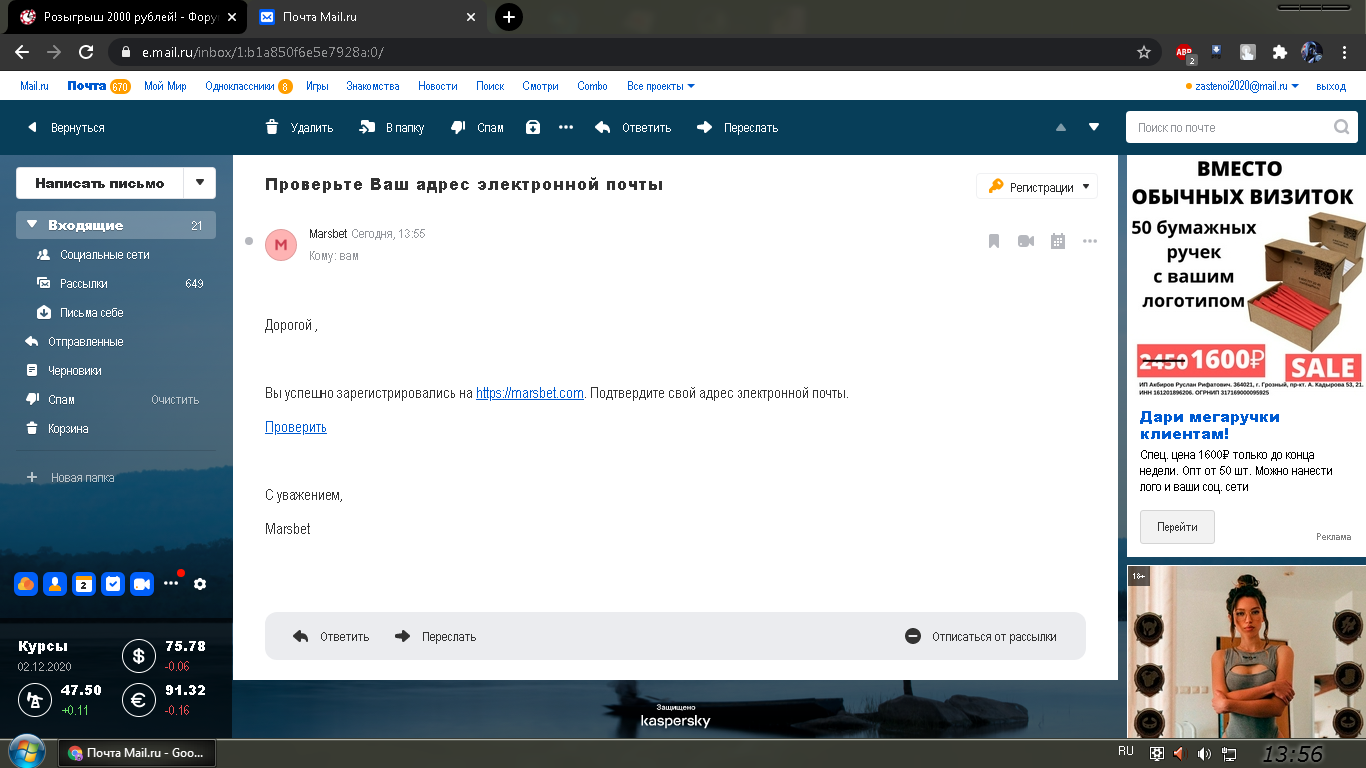Click the sidebar three-dots more apps icon
The image size is (1366, 768).
171,583
